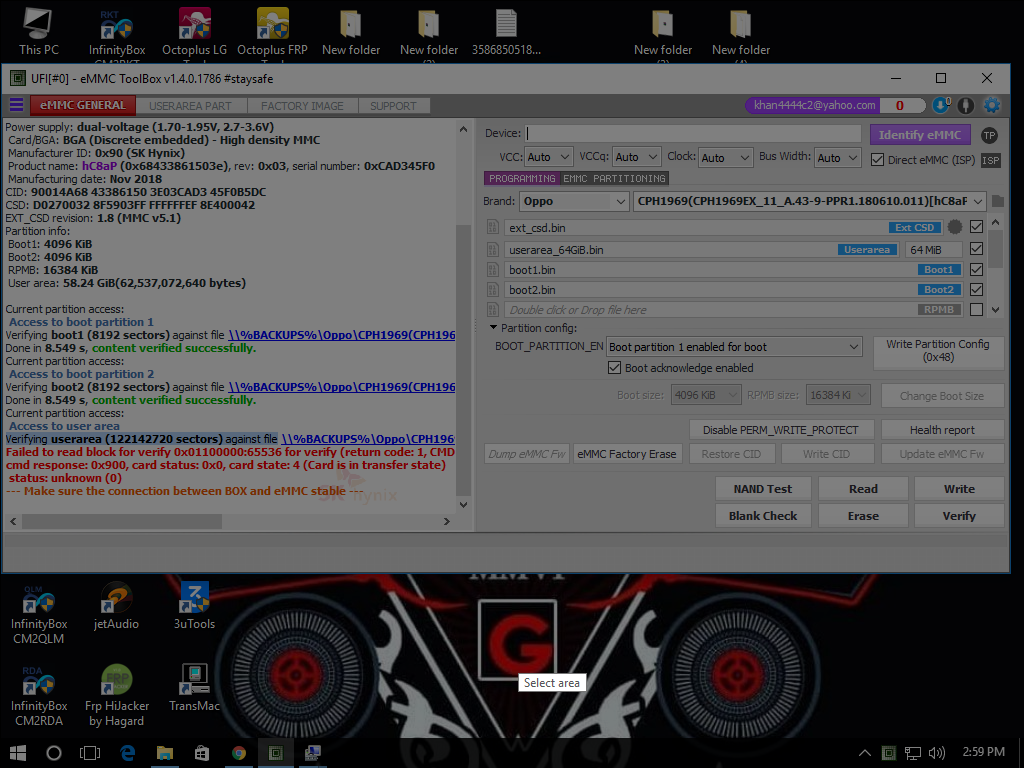Click the Health report button
The width and height of the screenshot is (1024, 768).
(x=942, y=430)
